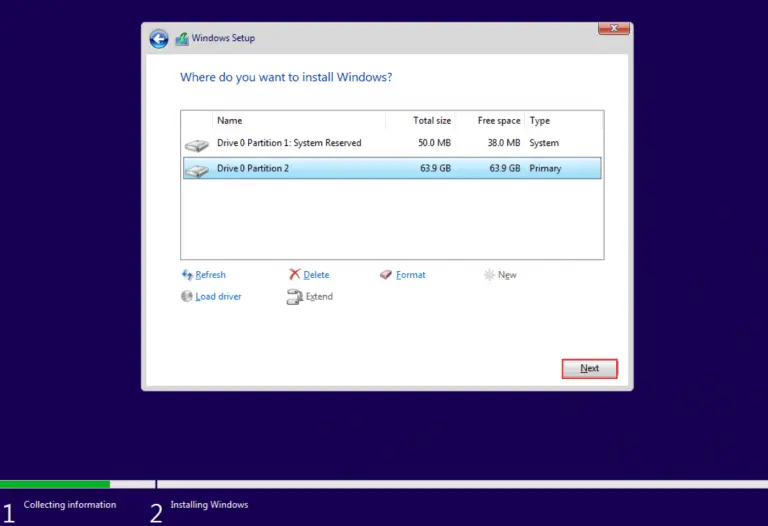Select Drive 0 Partition 1: System Reserved row
The width and height of the screenshot is (768, 526).
[392, 143]
